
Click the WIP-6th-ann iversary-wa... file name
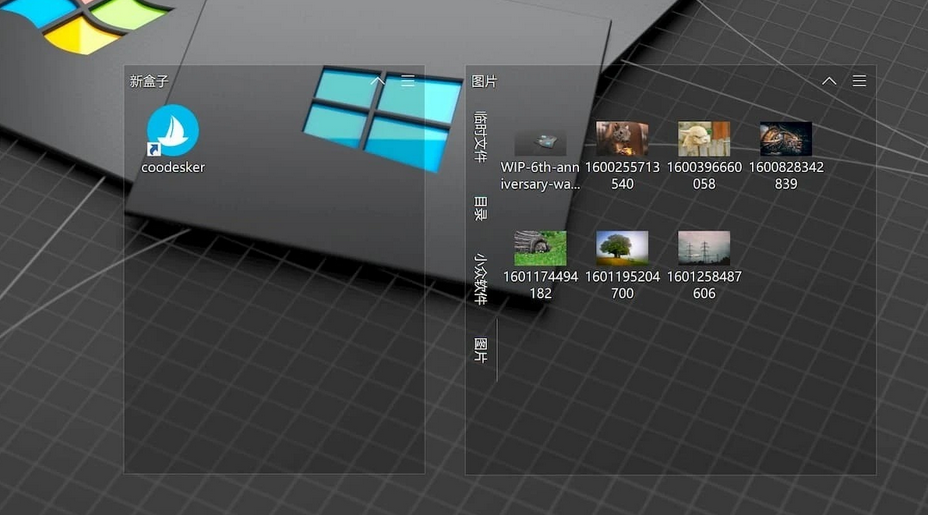[540, 175]
